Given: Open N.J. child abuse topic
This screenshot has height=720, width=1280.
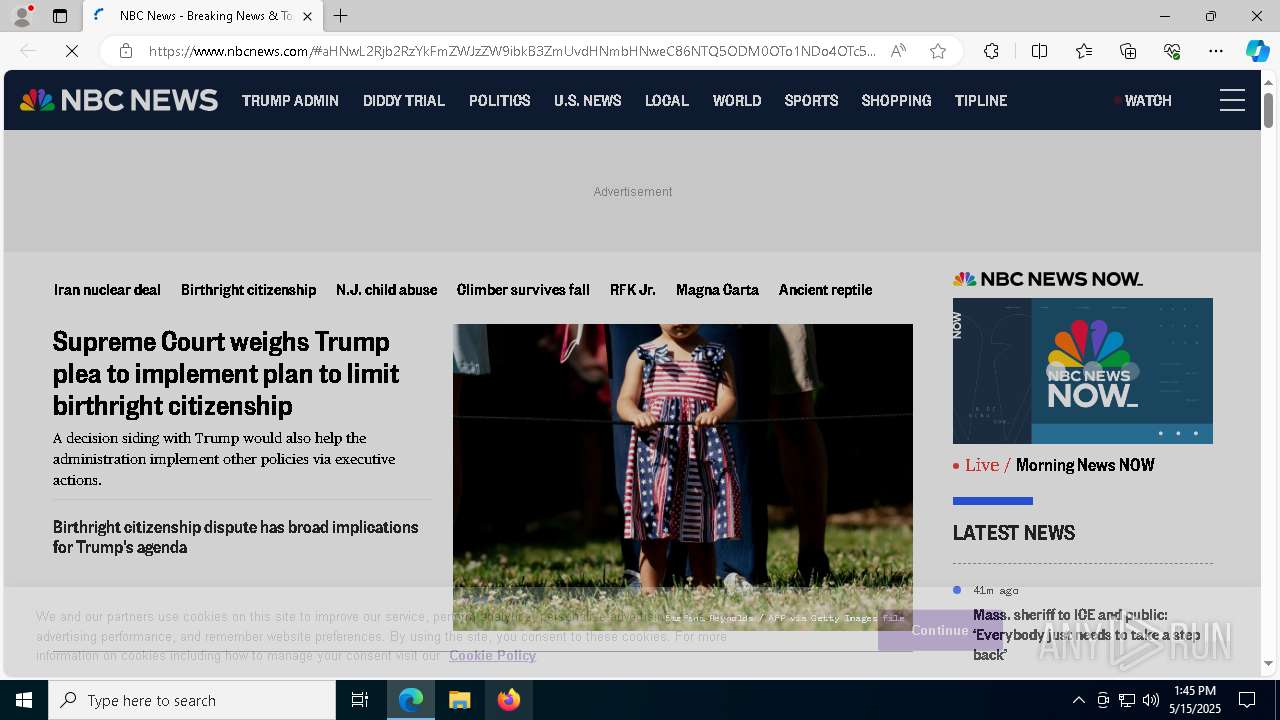Looking at the screenshot, I should tap(386, 289).
